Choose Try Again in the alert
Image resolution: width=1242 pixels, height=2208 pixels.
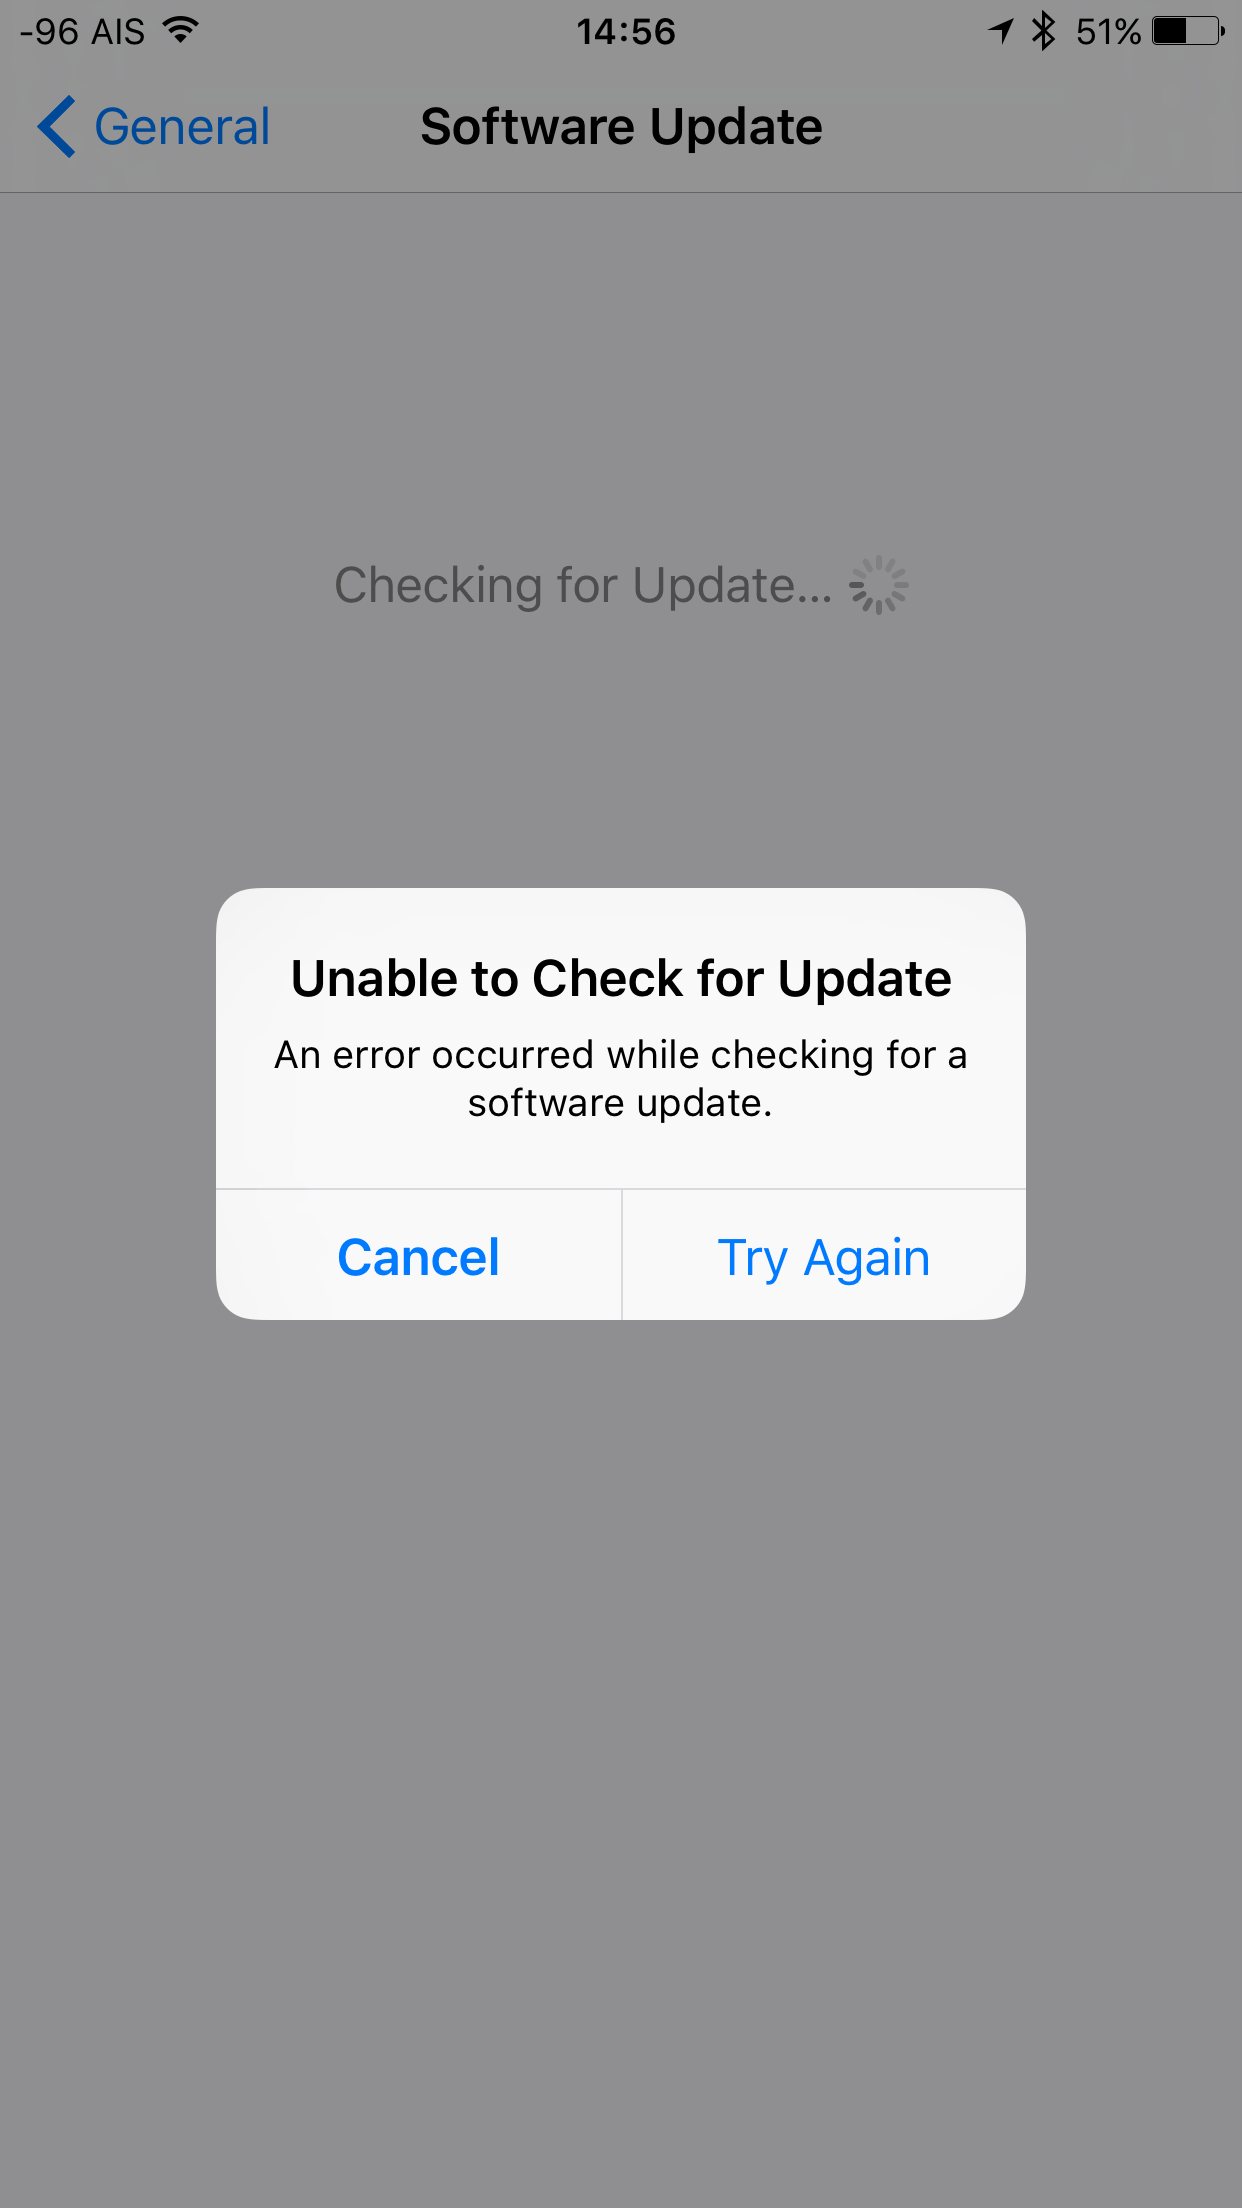pos(824,1256)
